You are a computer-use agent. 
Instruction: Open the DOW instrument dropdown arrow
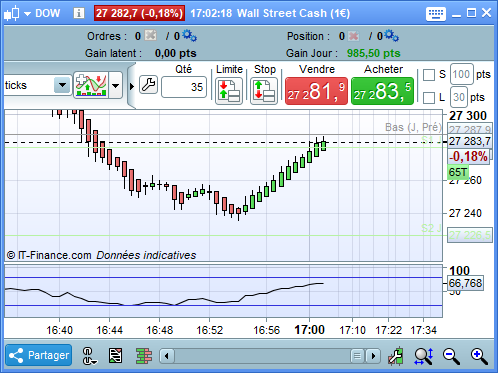[x=27, y=14]
